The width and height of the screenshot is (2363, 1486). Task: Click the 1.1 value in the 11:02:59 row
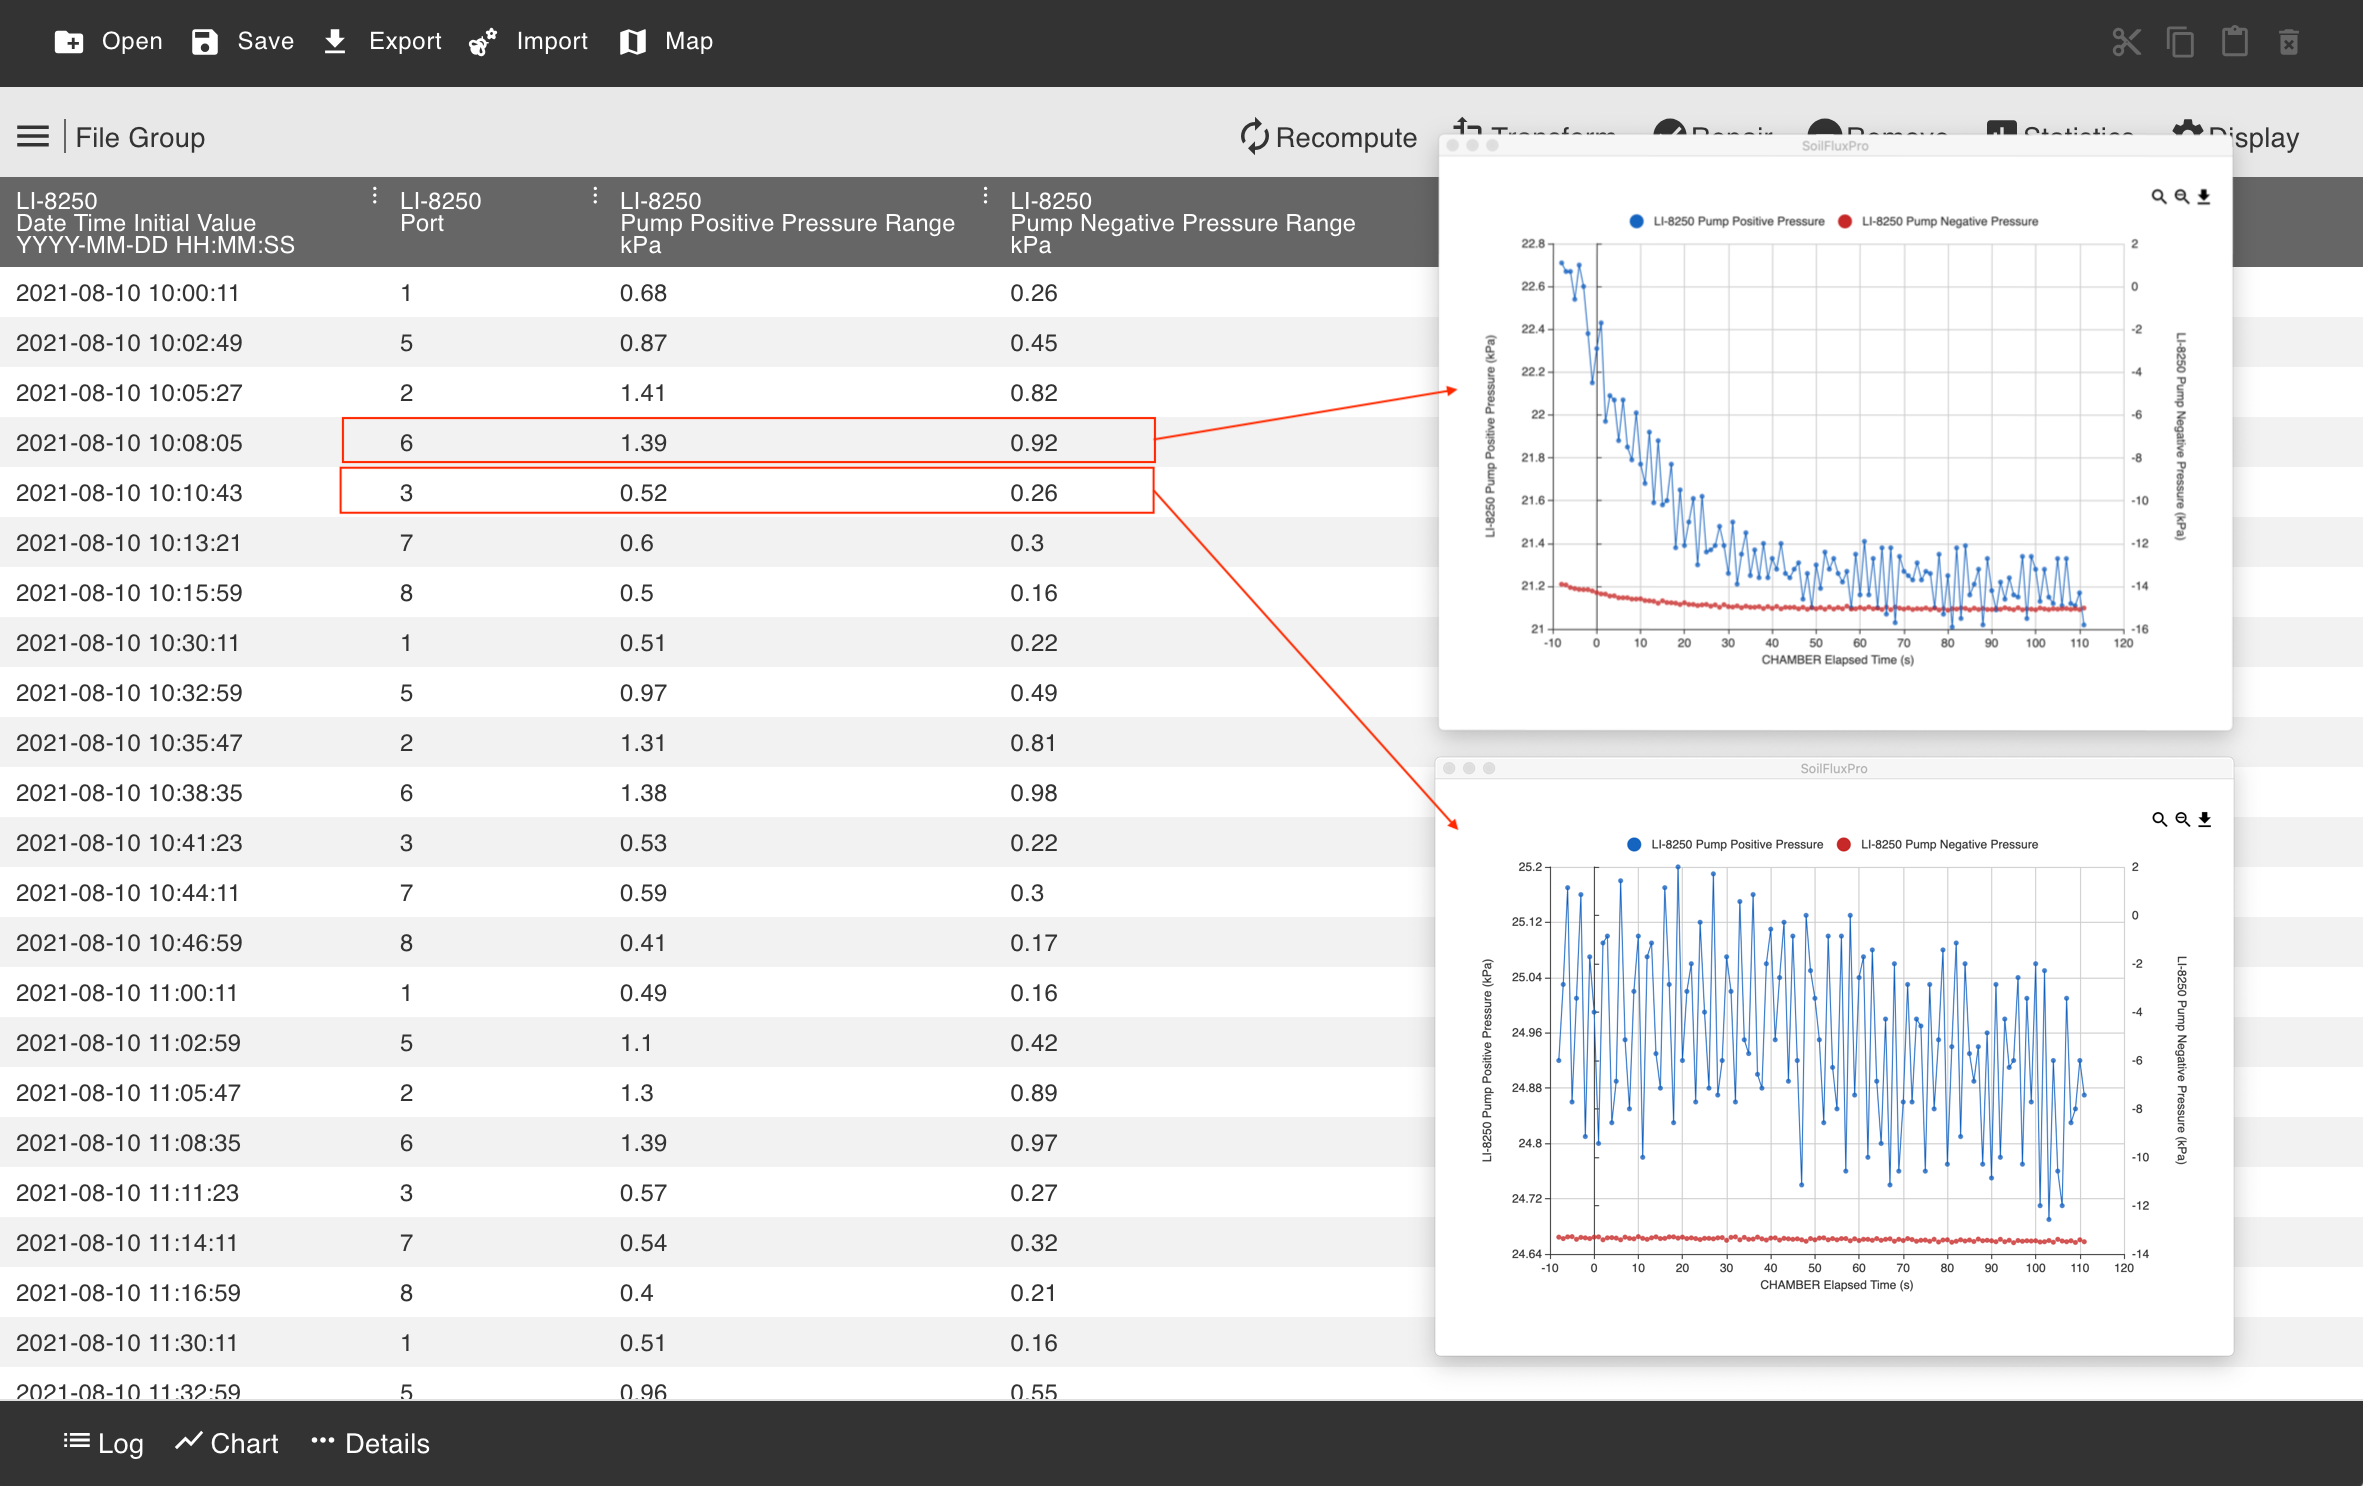click(x=636, y=1043)
